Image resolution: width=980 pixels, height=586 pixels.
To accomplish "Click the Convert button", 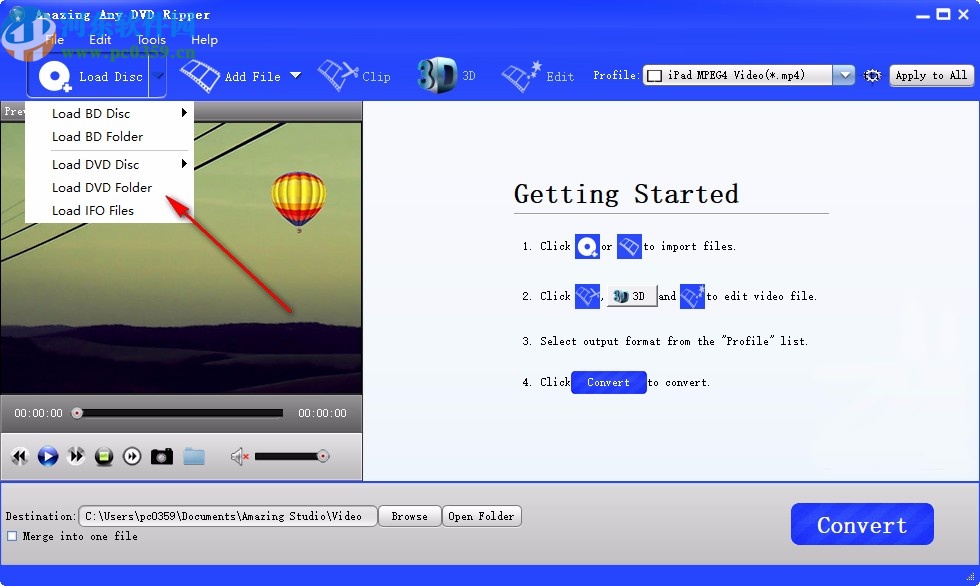I will (861, 523).
